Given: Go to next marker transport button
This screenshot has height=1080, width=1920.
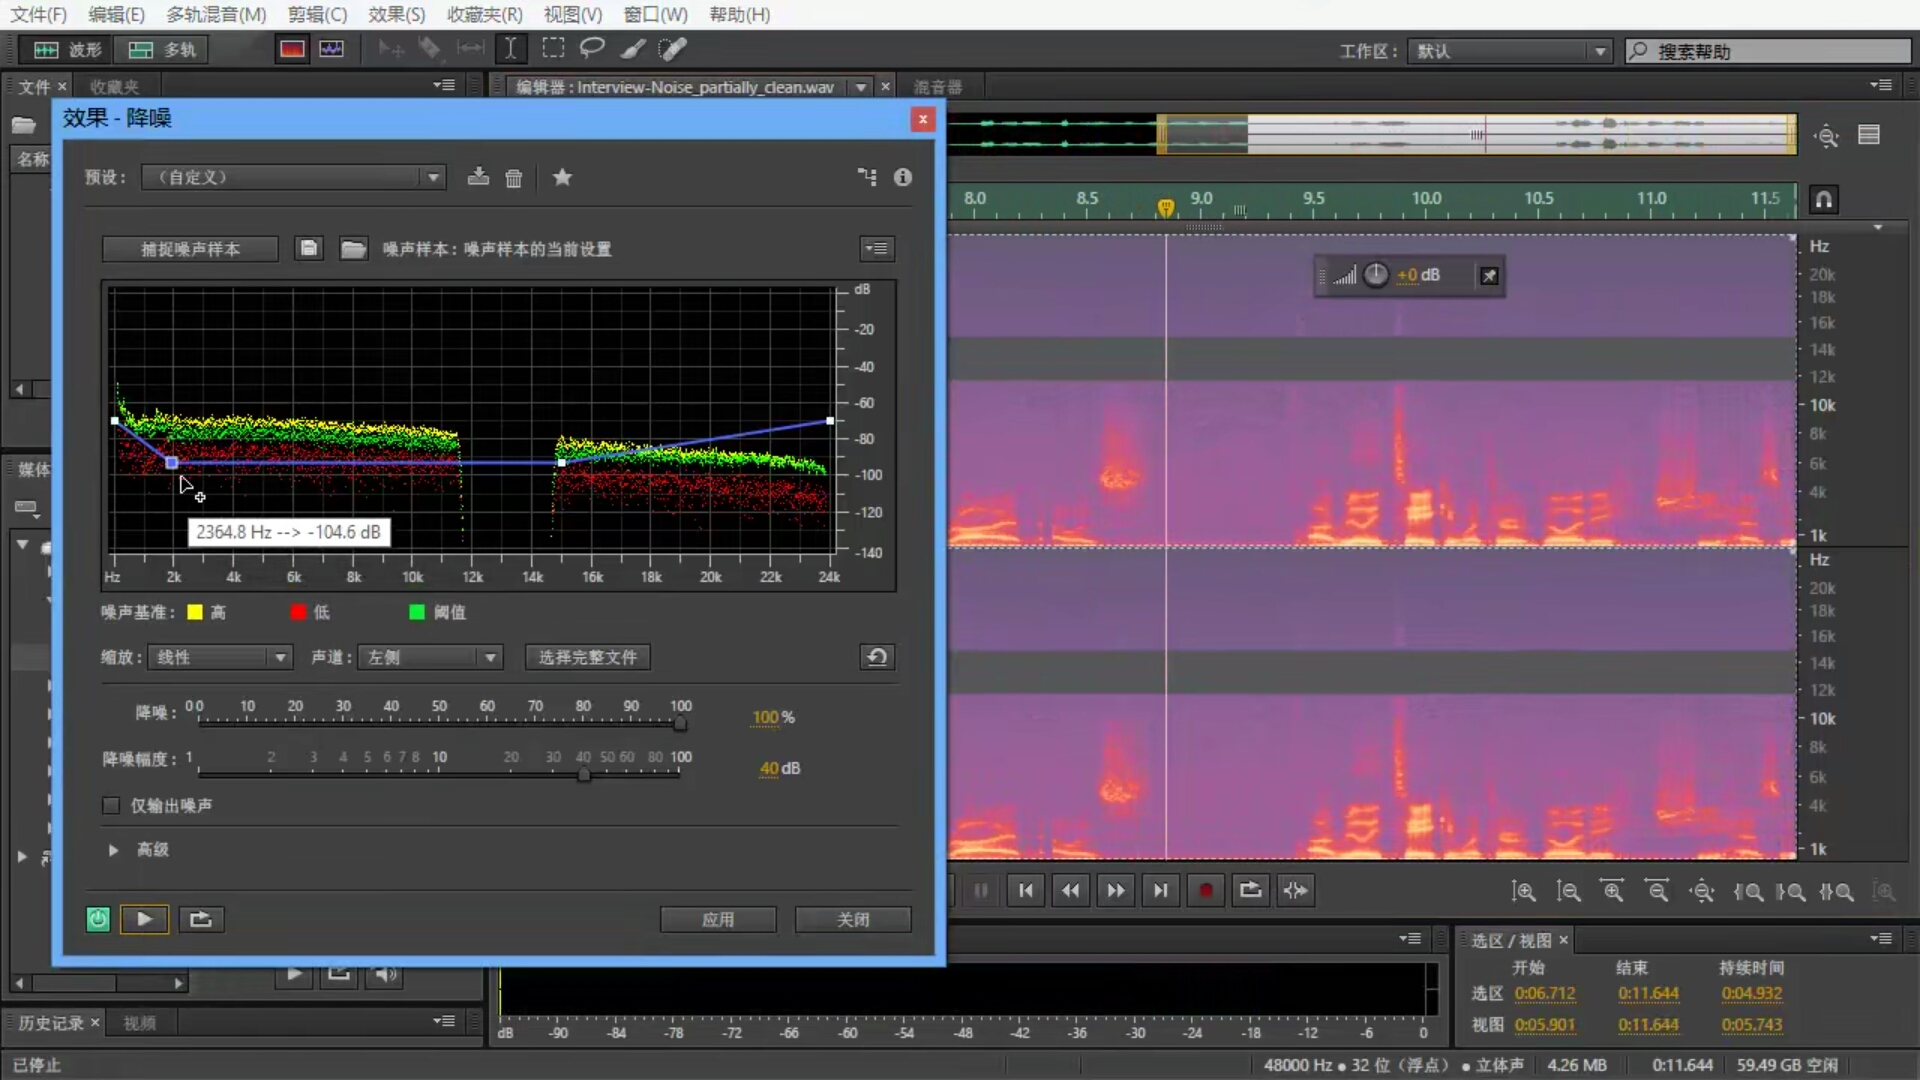Looking at the screenshot, I should 1160,890.
